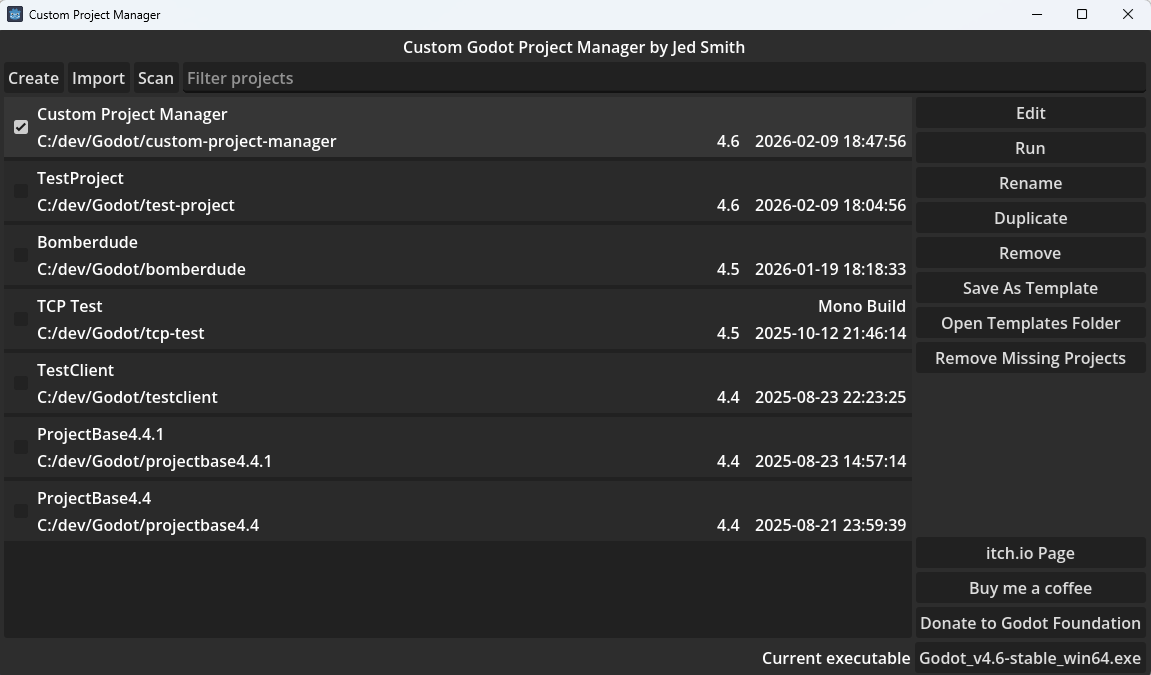Viewport: 1151px width, 675px height.
Task: Check the TestProject checkbox
Action: (x=21, y=191)
